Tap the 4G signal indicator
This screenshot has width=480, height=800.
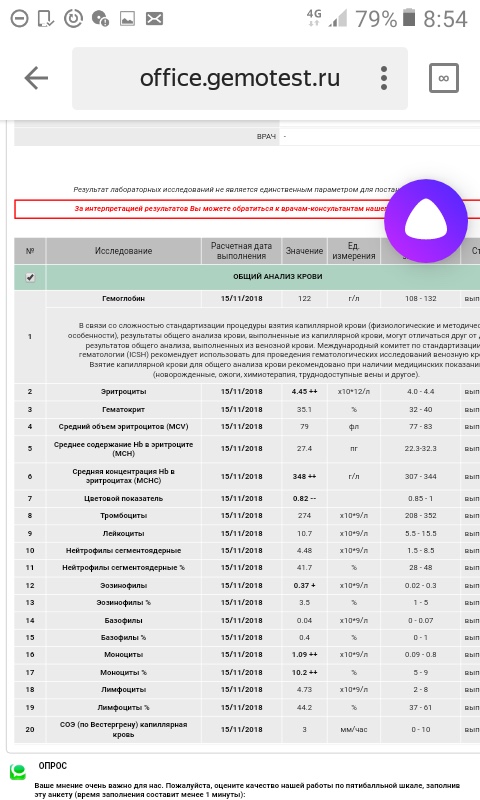point(314,18)
